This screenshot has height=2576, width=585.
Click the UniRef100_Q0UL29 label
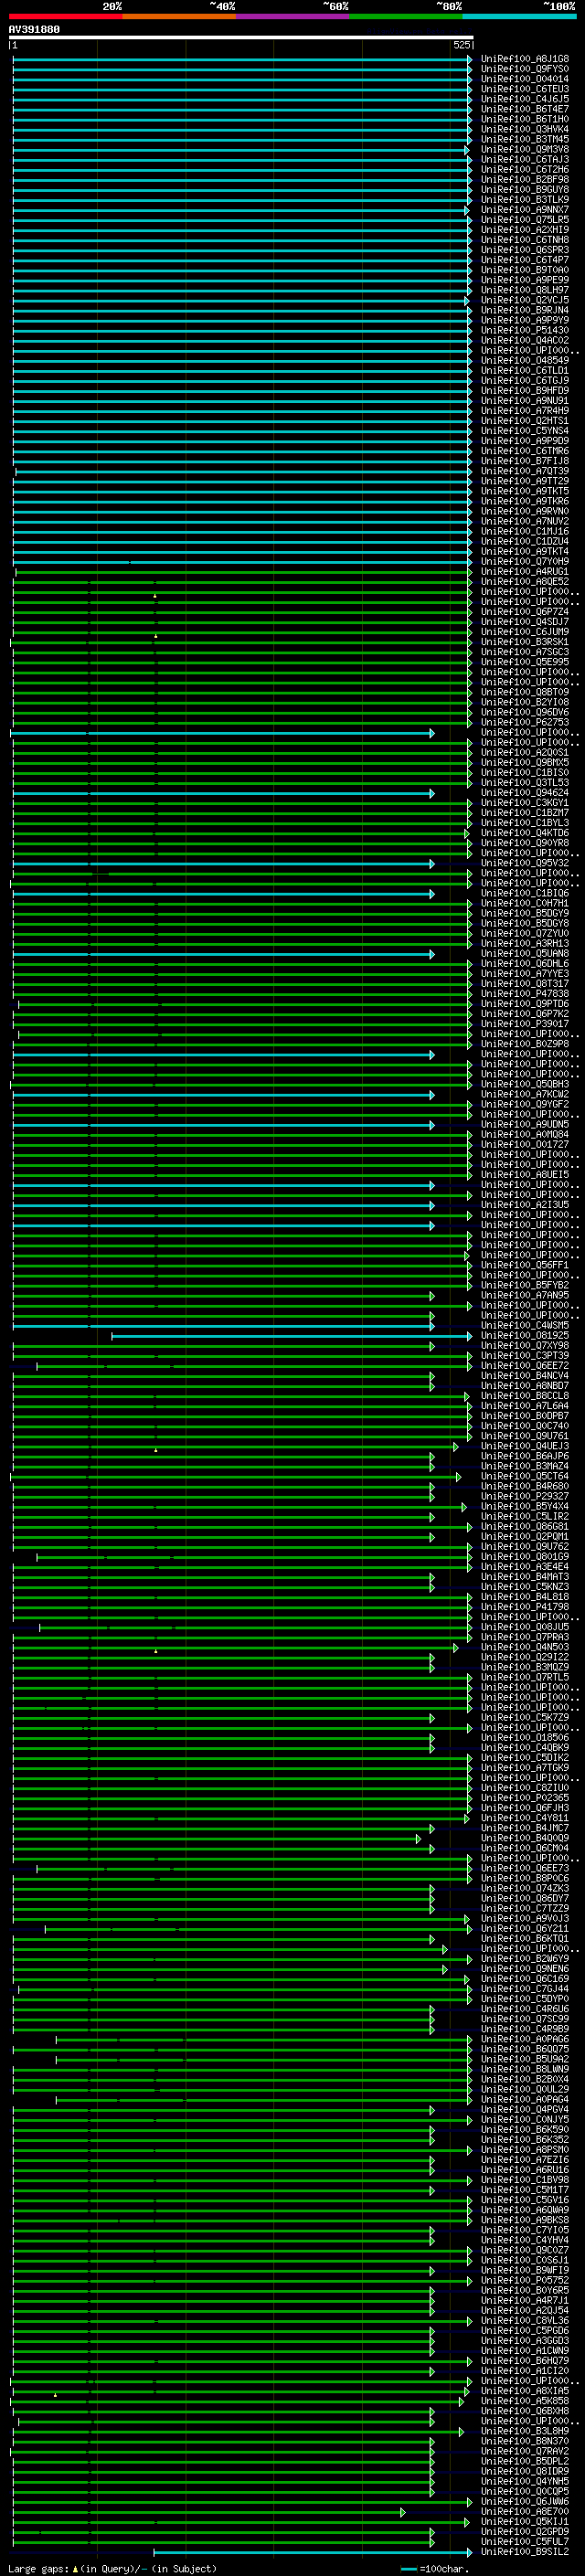[x=525, y=2089]
